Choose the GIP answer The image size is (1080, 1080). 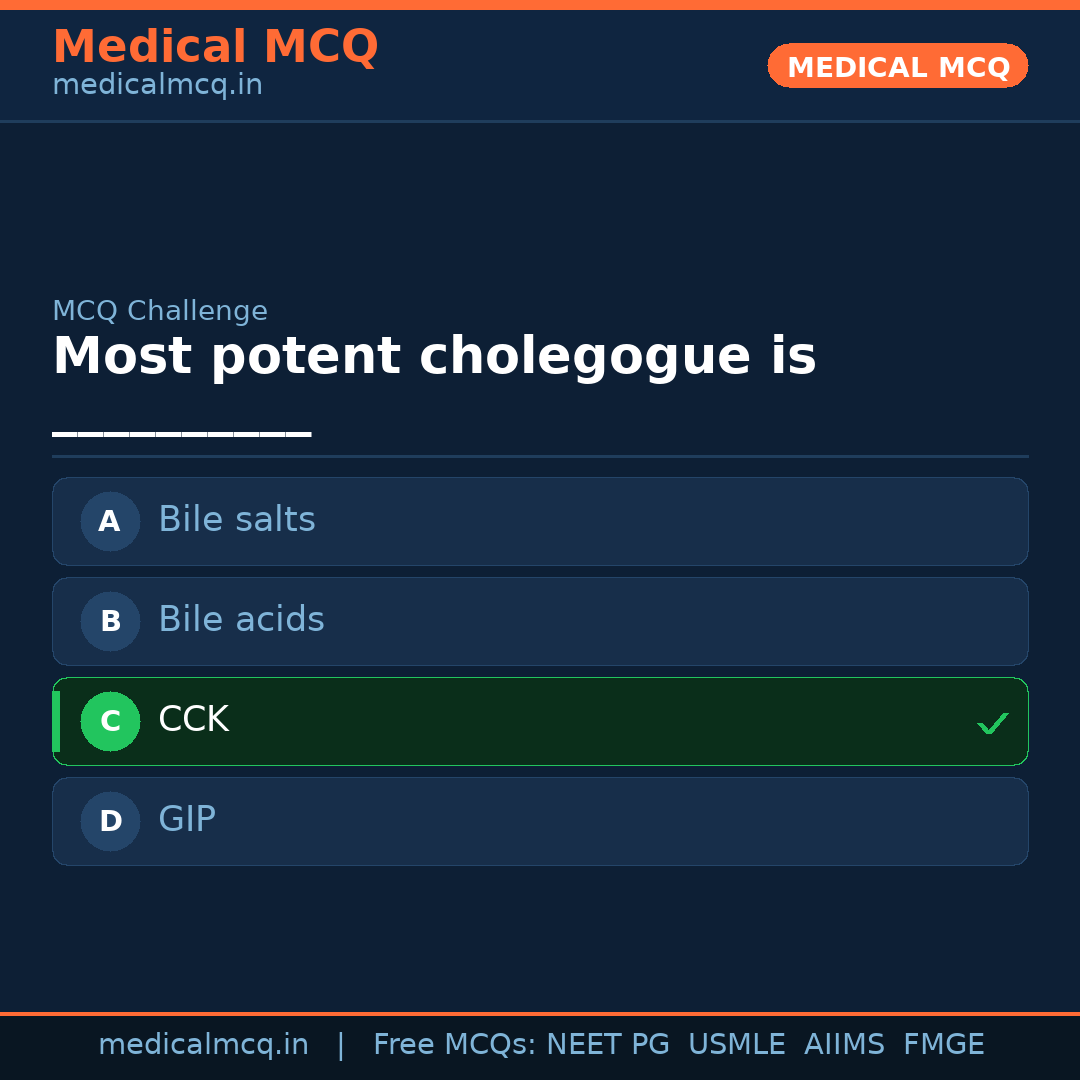[187, 820]
